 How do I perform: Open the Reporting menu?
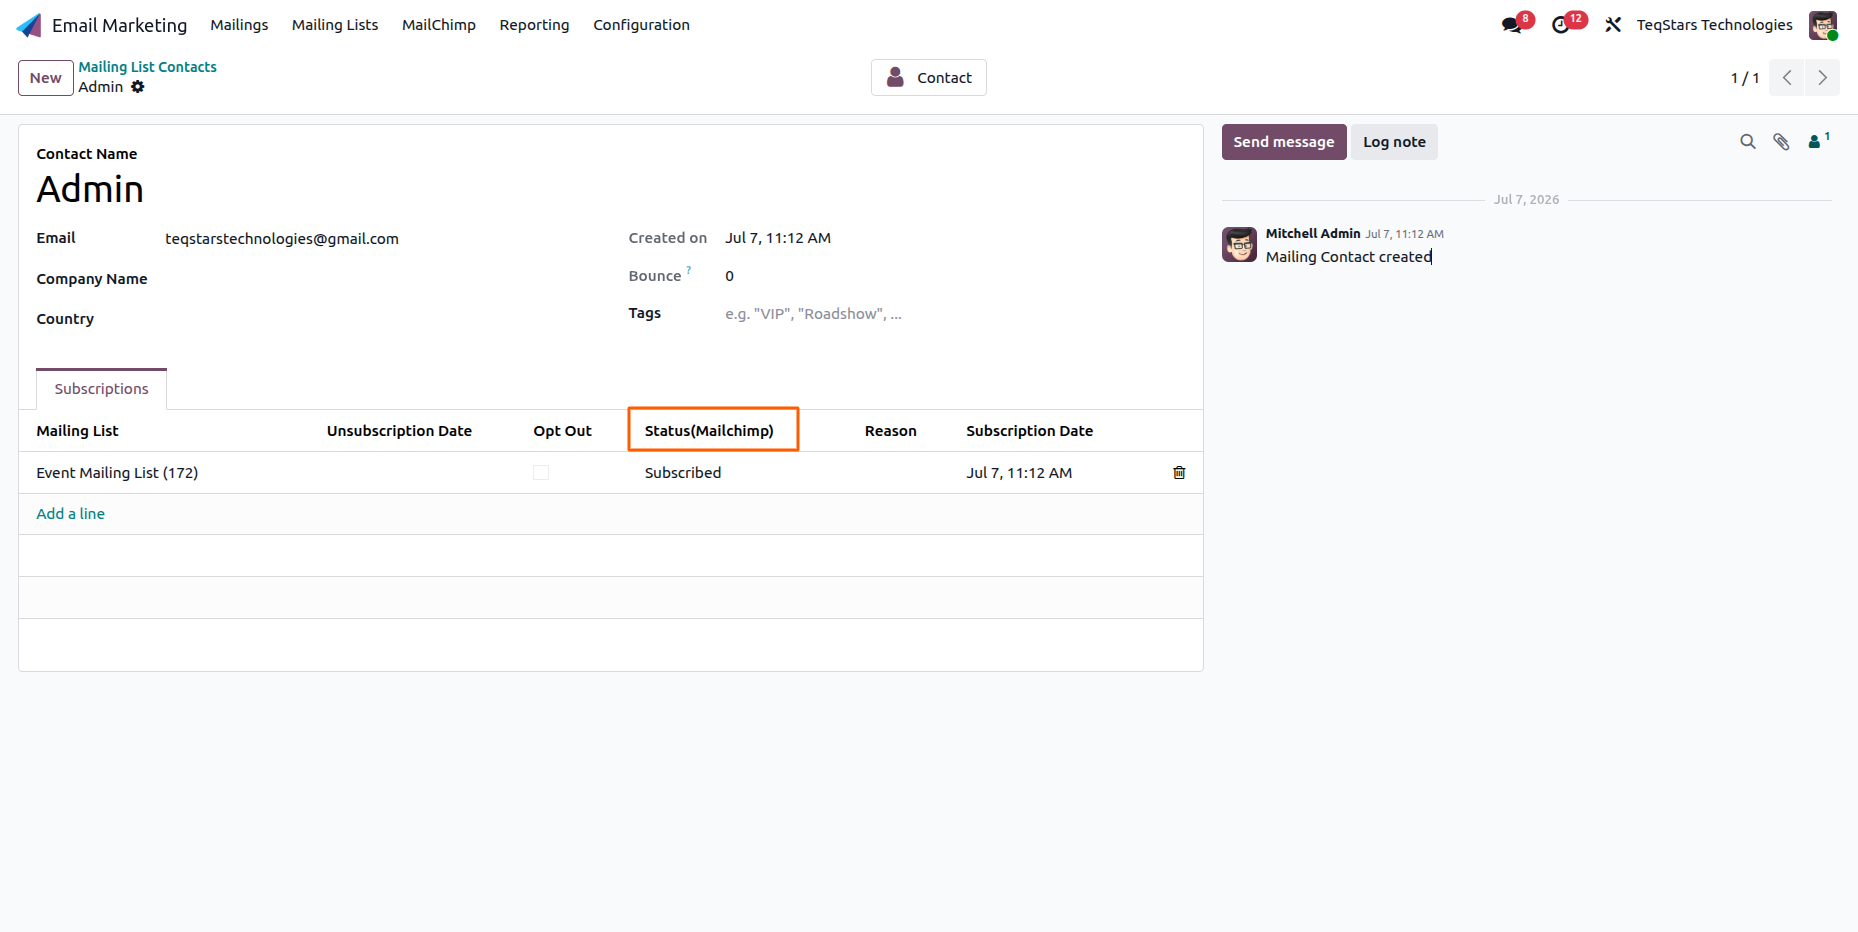tap(534, 25)
